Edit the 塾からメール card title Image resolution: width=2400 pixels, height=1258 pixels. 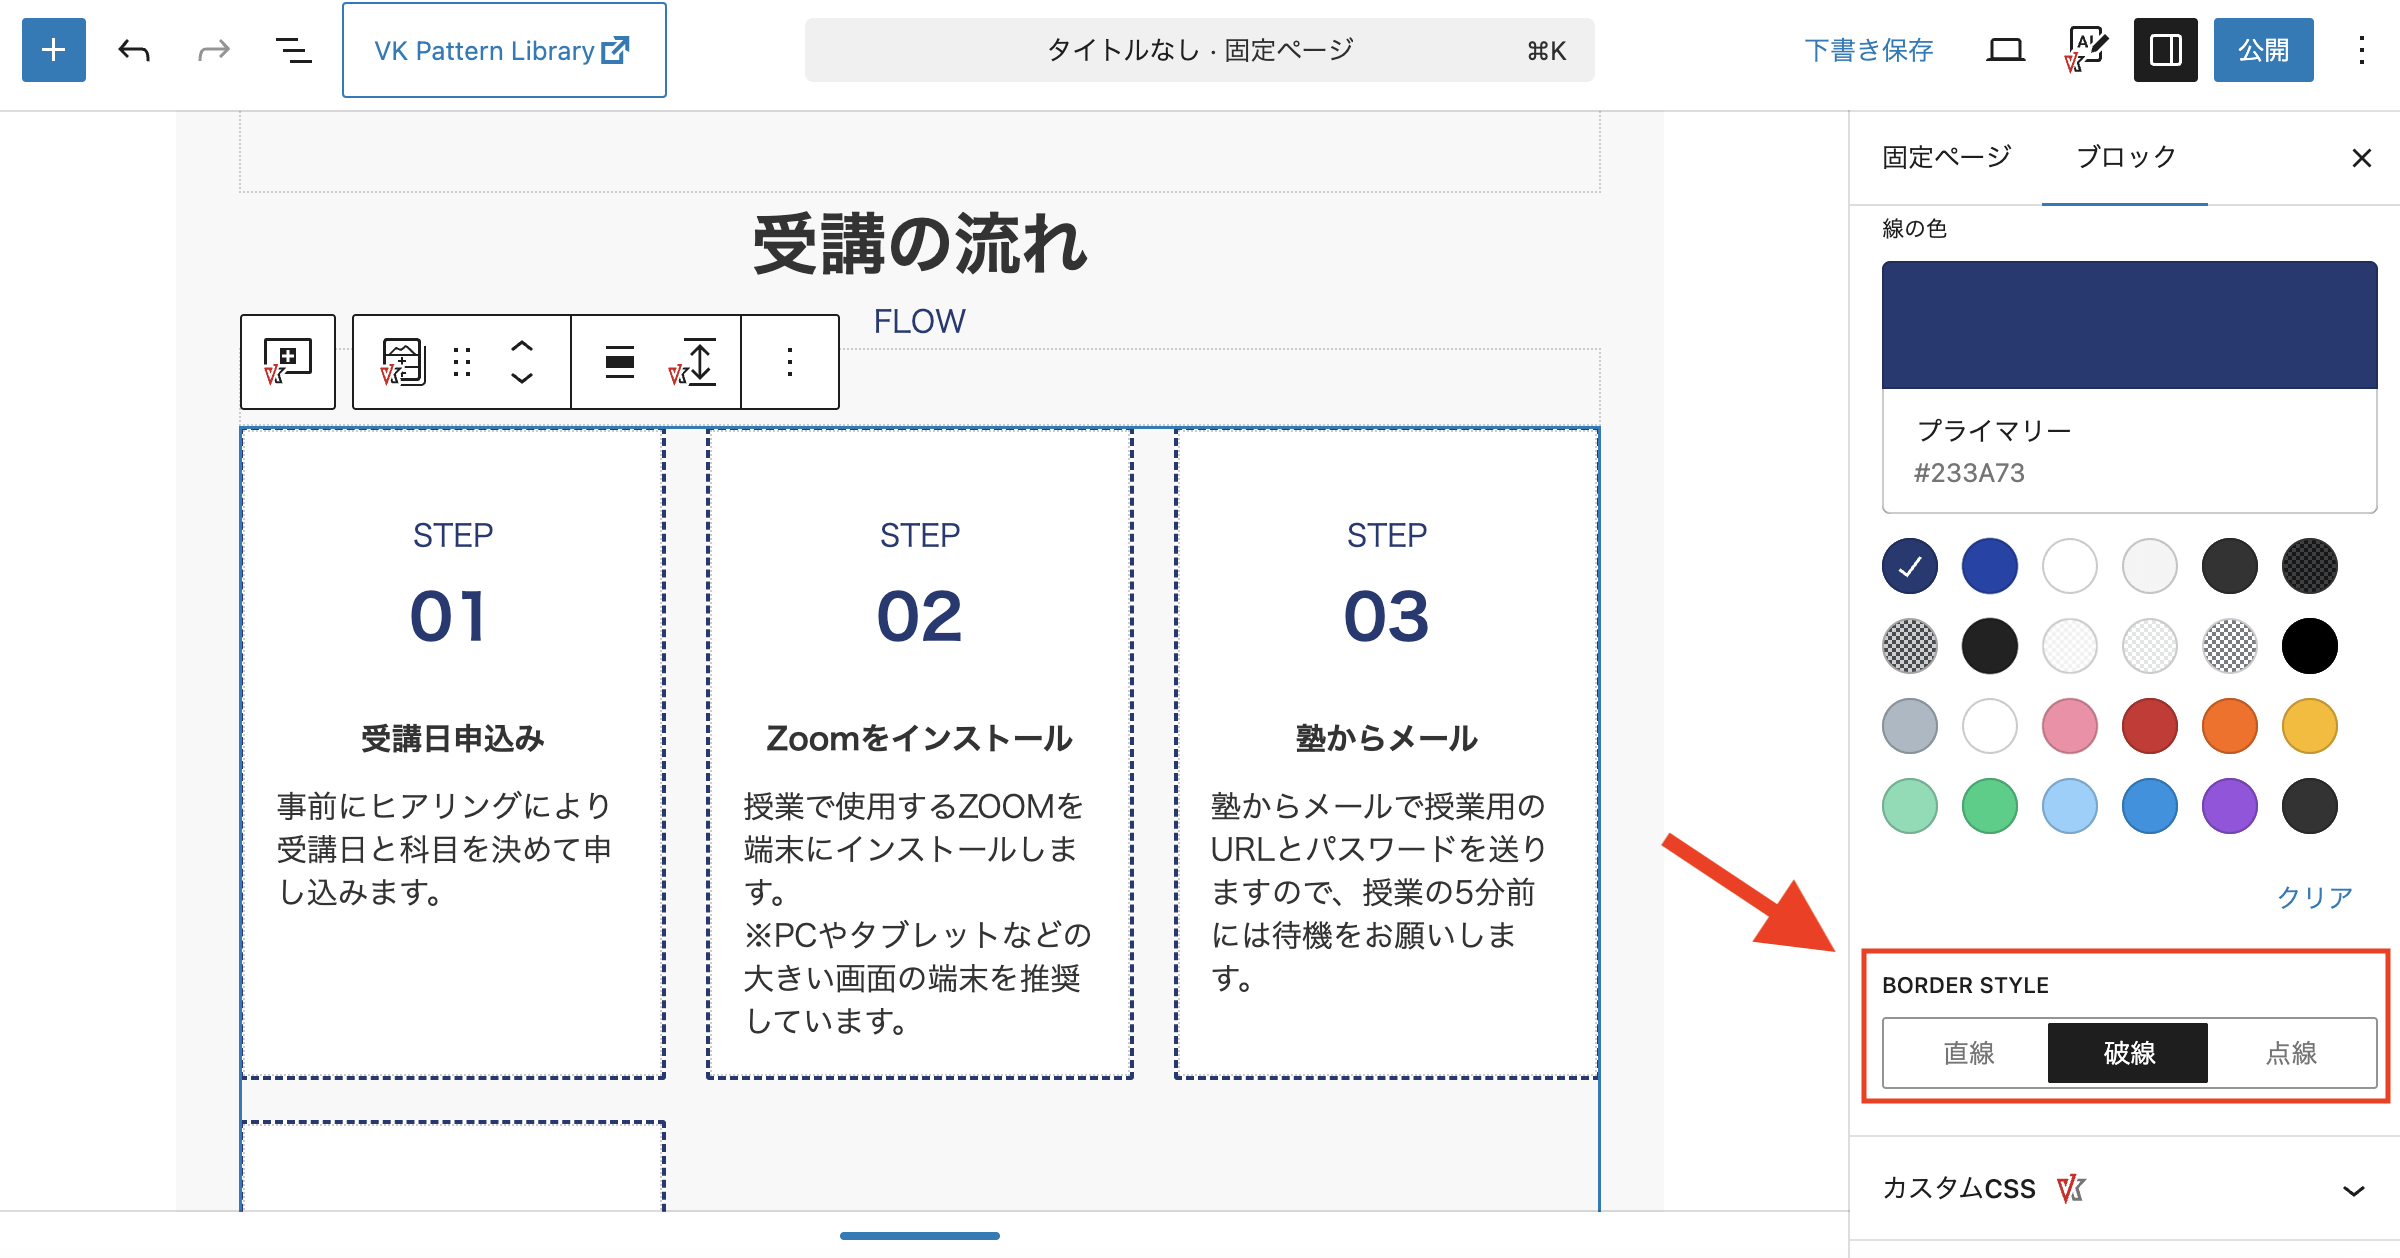[x=1387, y=739]
